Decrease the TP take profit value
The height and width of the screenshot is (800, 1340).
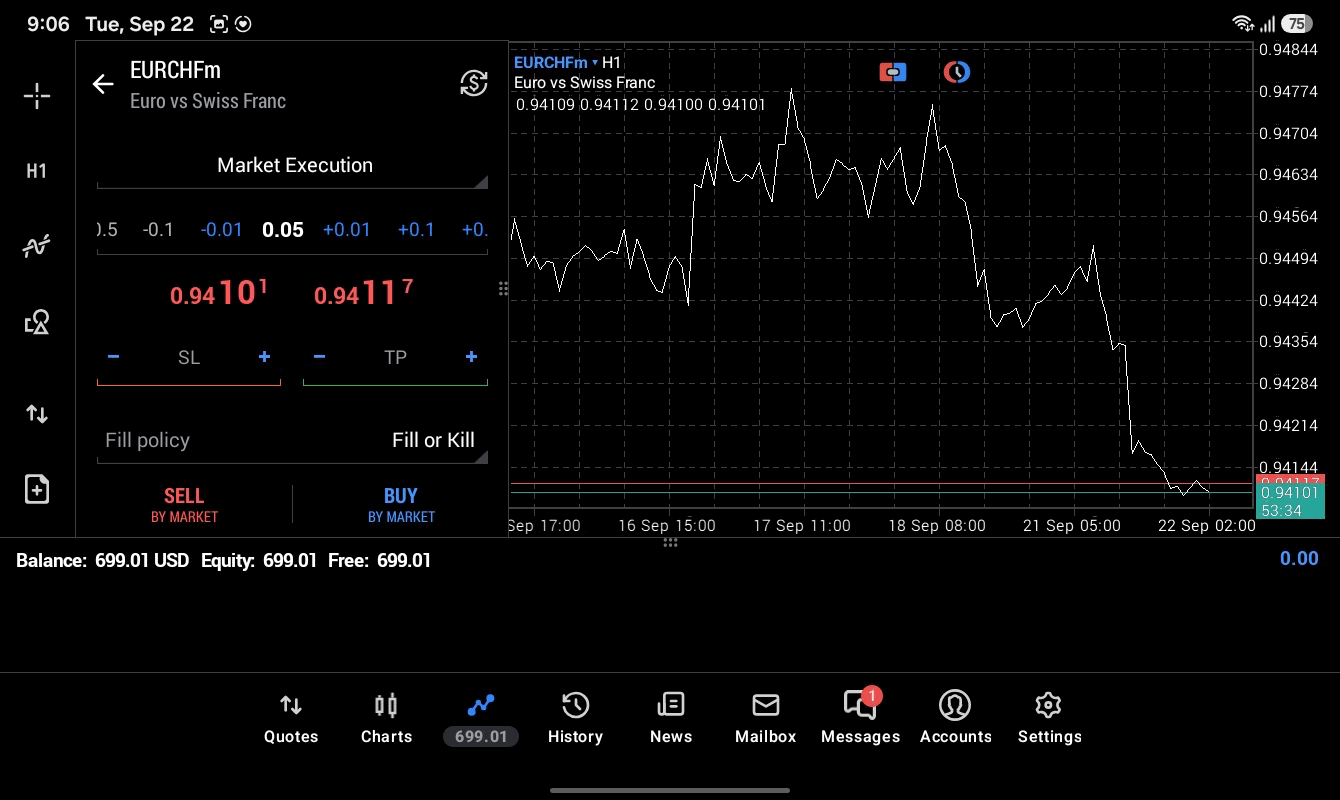tap(319, 357)
